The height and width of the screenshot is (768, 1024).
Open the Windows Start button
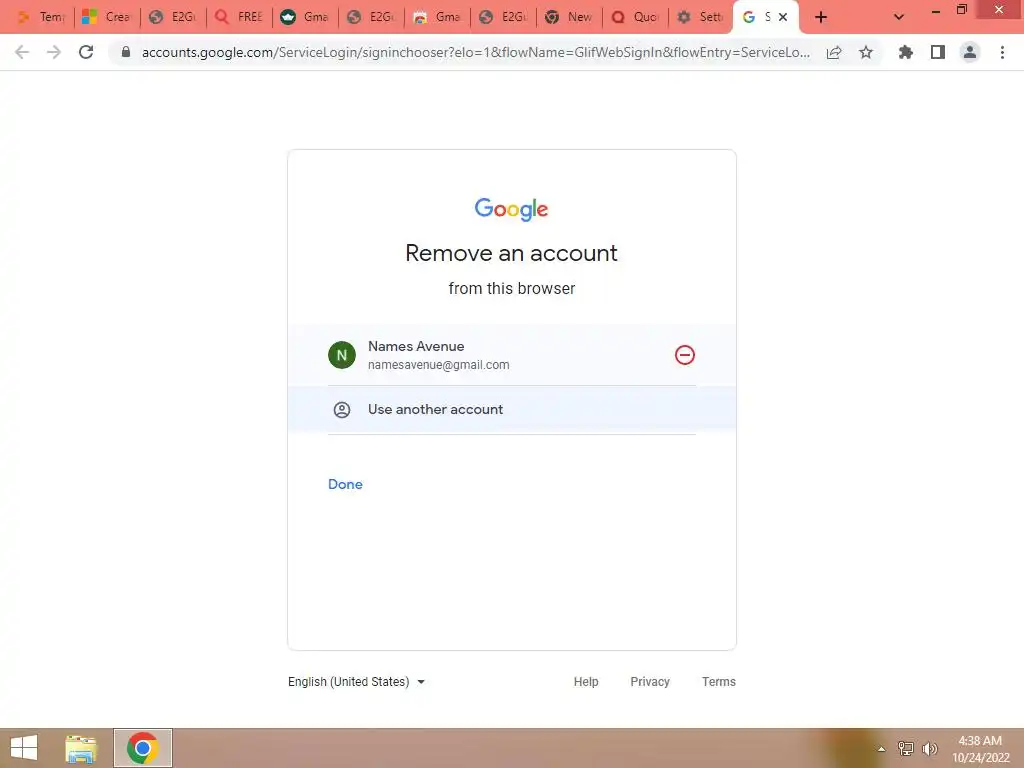click(24, 748)
